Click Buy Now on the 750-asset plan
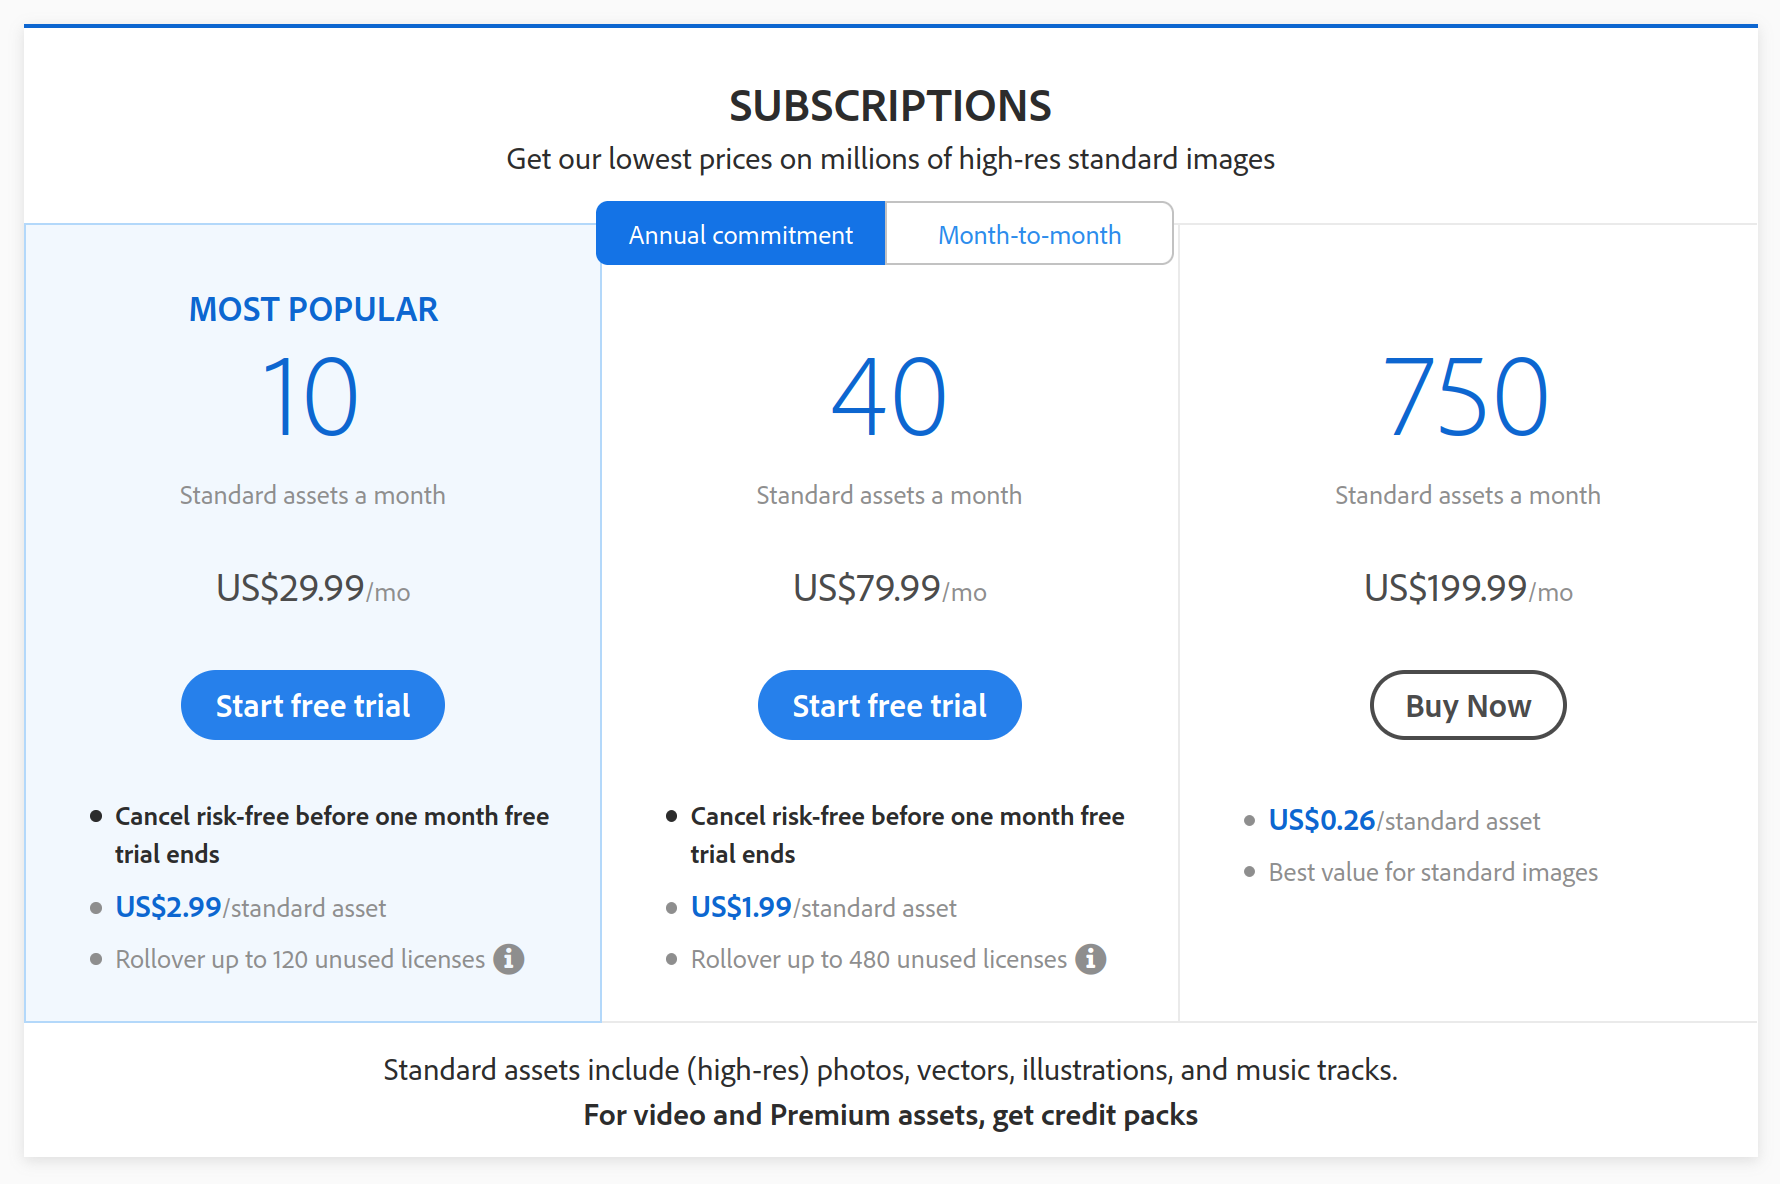This screenshot has width=1780, height=1184. coord(1468,705)
